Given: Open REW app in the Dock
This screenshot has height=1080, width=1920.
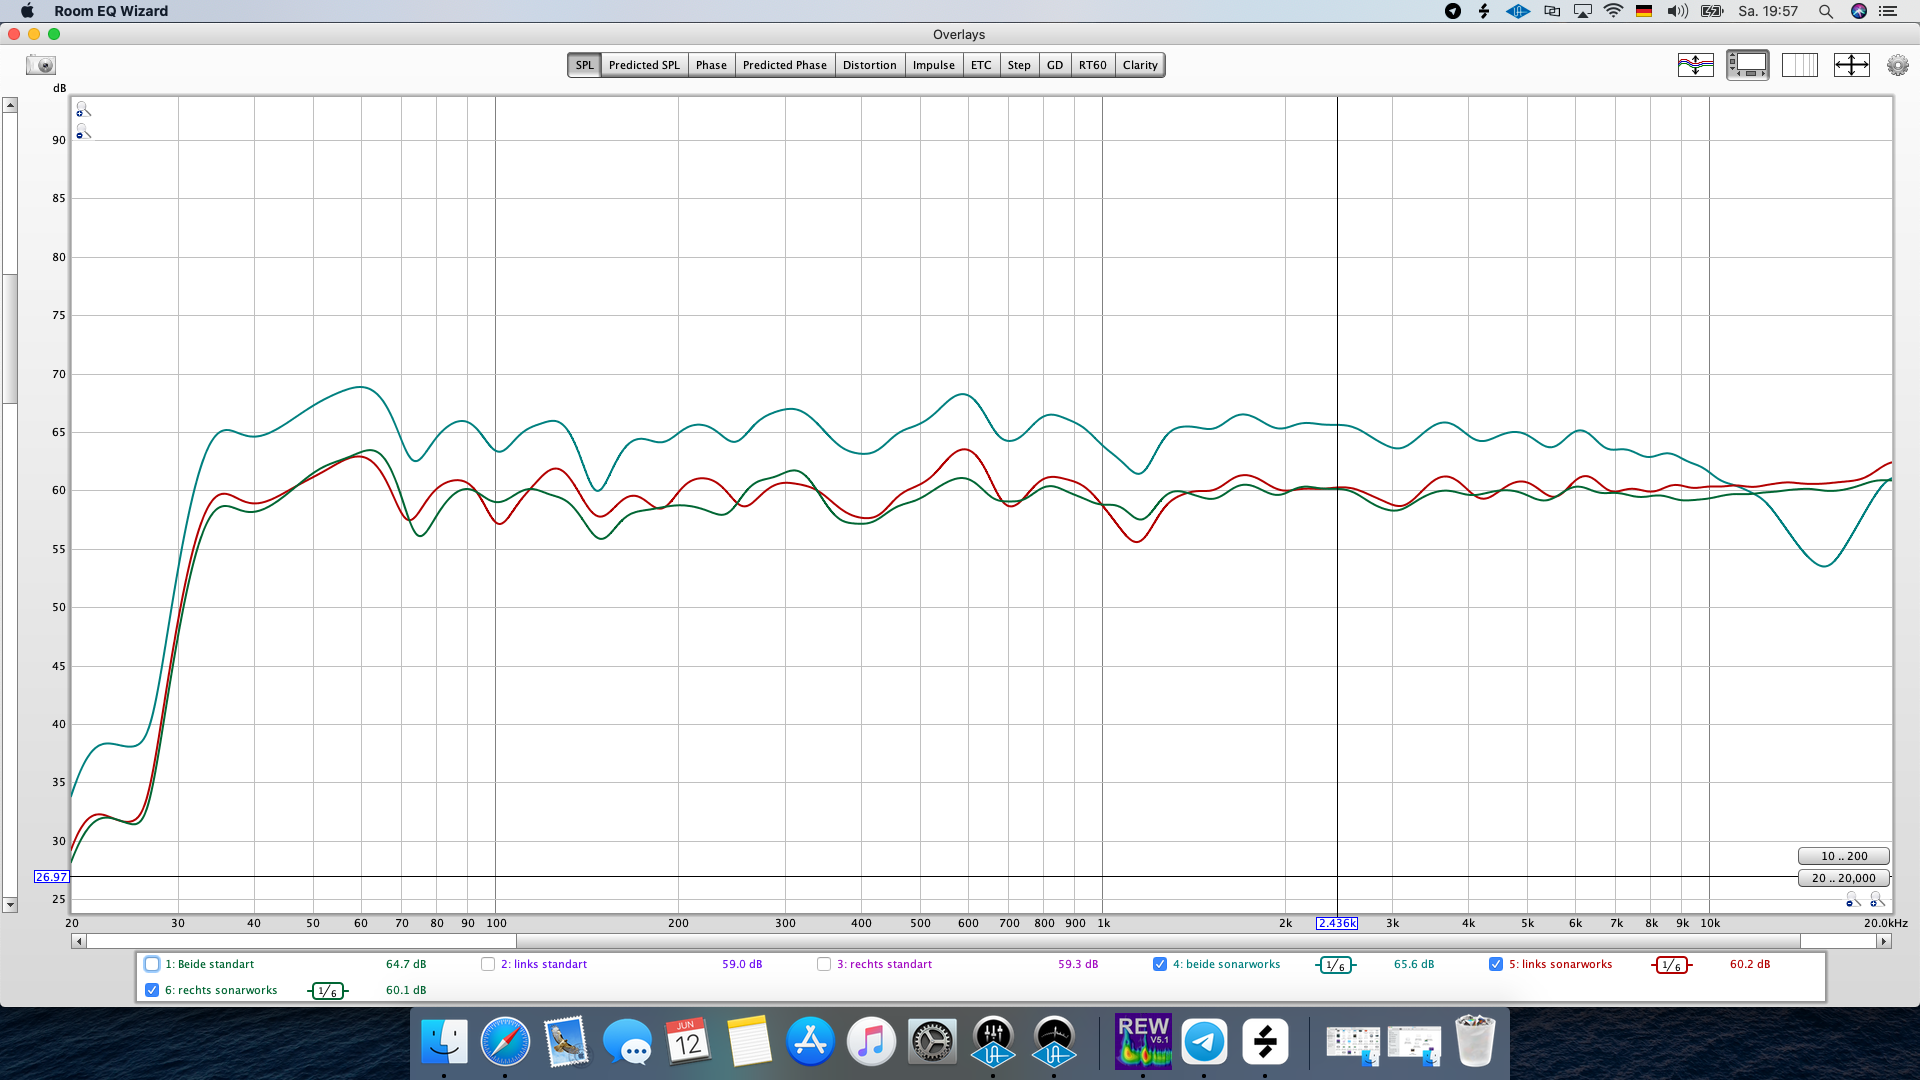Looking at the screenshot, I should 1143,1041.
